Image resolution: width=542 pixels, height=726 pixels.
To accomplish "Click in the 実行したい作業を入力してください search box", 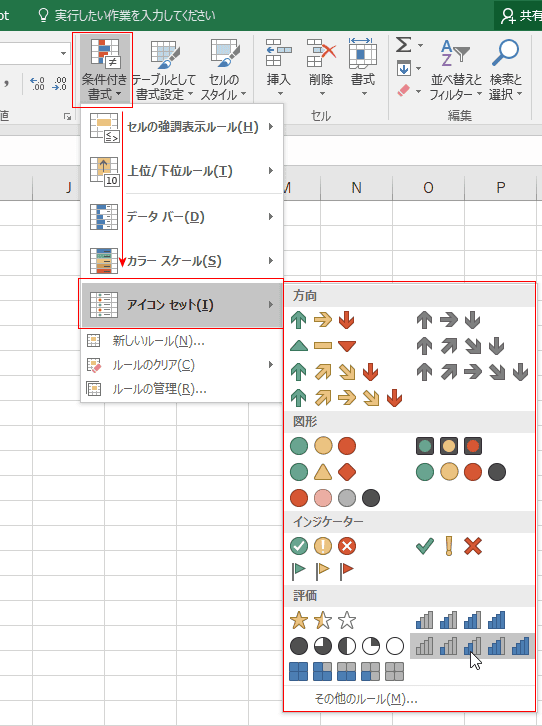I will pyautogui.click(x=135, y=15).
